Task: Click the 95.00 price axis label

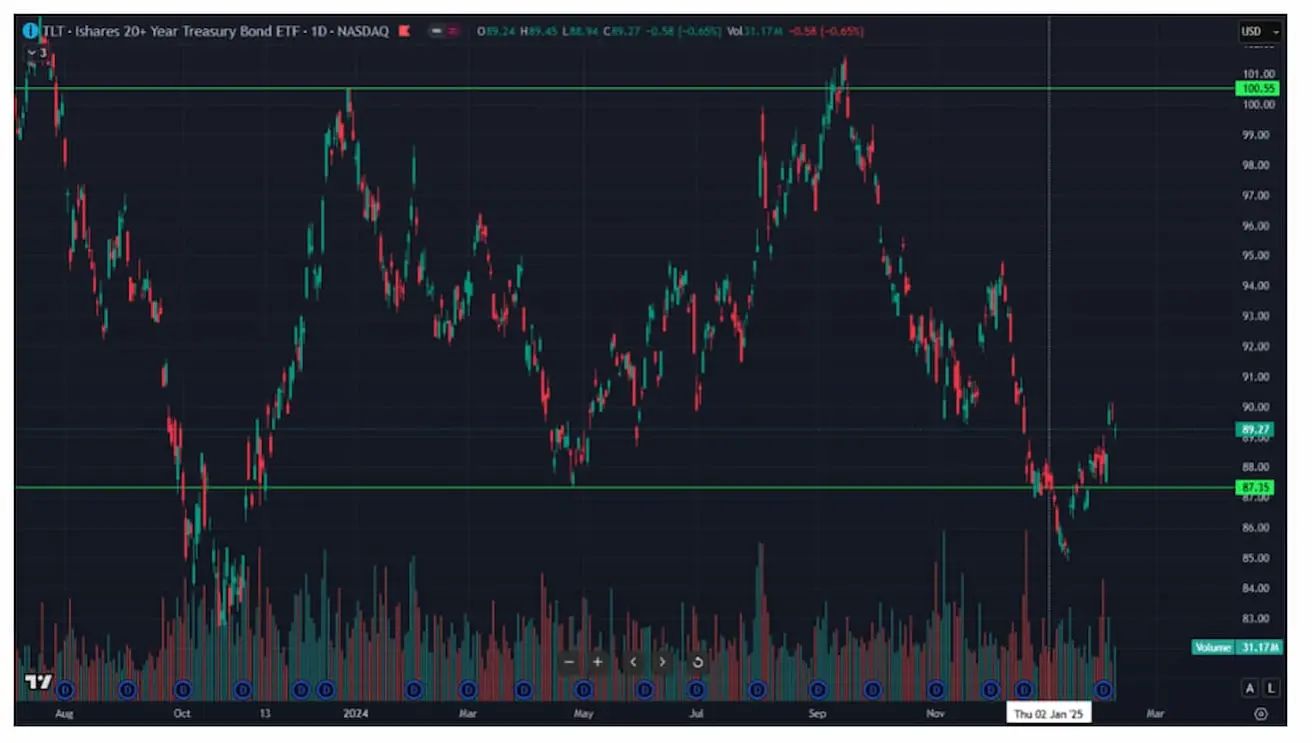Action: pos(1258,255)
